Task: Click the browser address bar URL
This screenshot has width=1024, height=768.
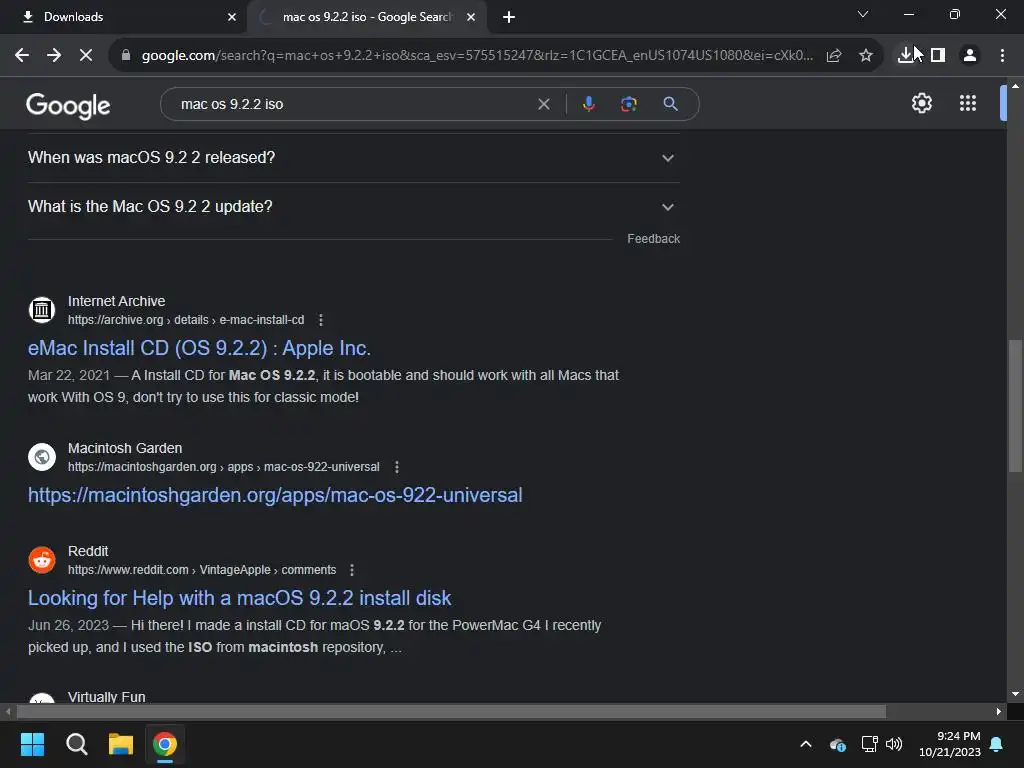Action: [477, 56]
